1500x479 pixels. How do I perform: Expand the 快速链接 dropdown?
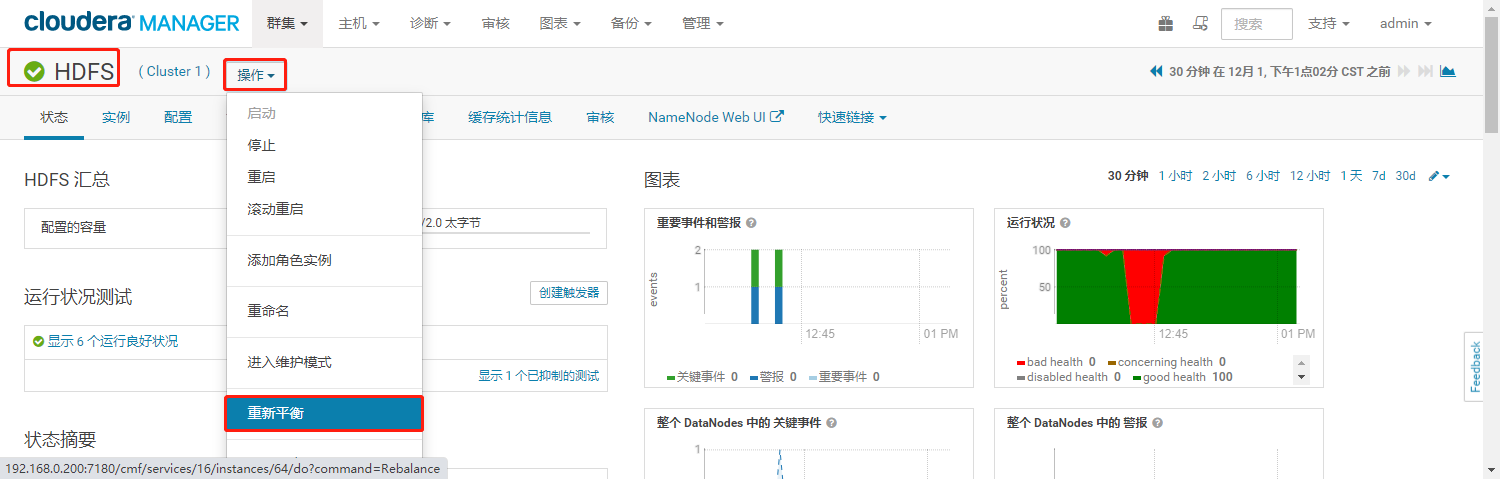[852, 117]
